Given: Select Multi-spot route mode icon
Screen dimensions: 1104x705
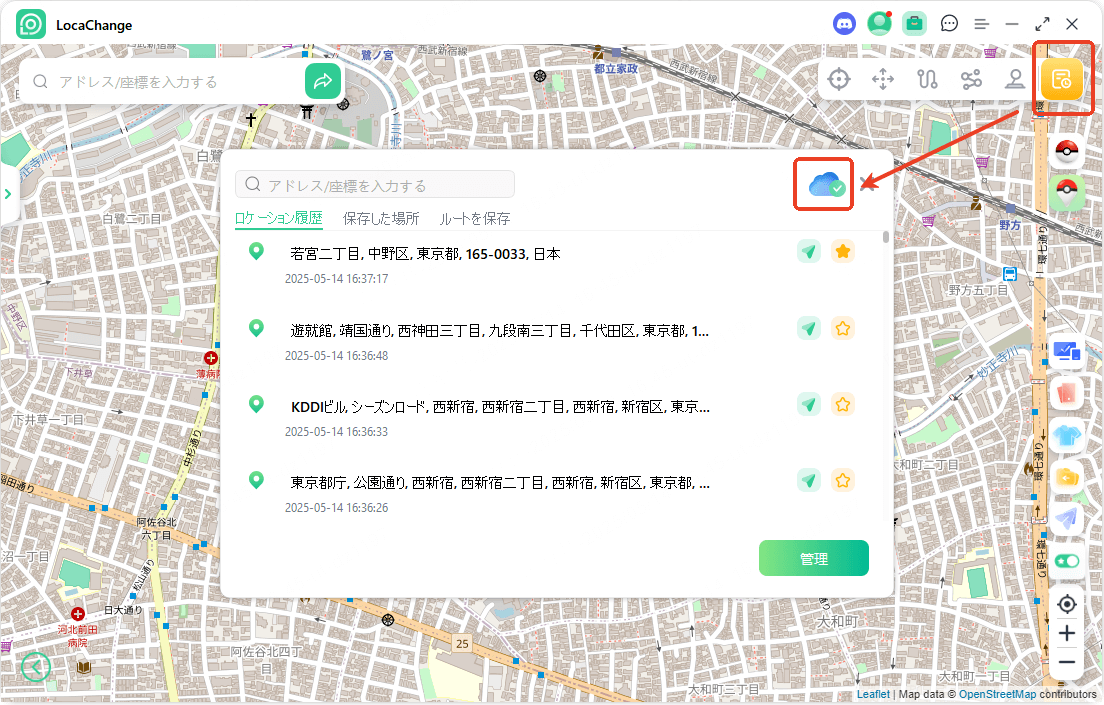Looking at the screenshot, I should point(971,79).
